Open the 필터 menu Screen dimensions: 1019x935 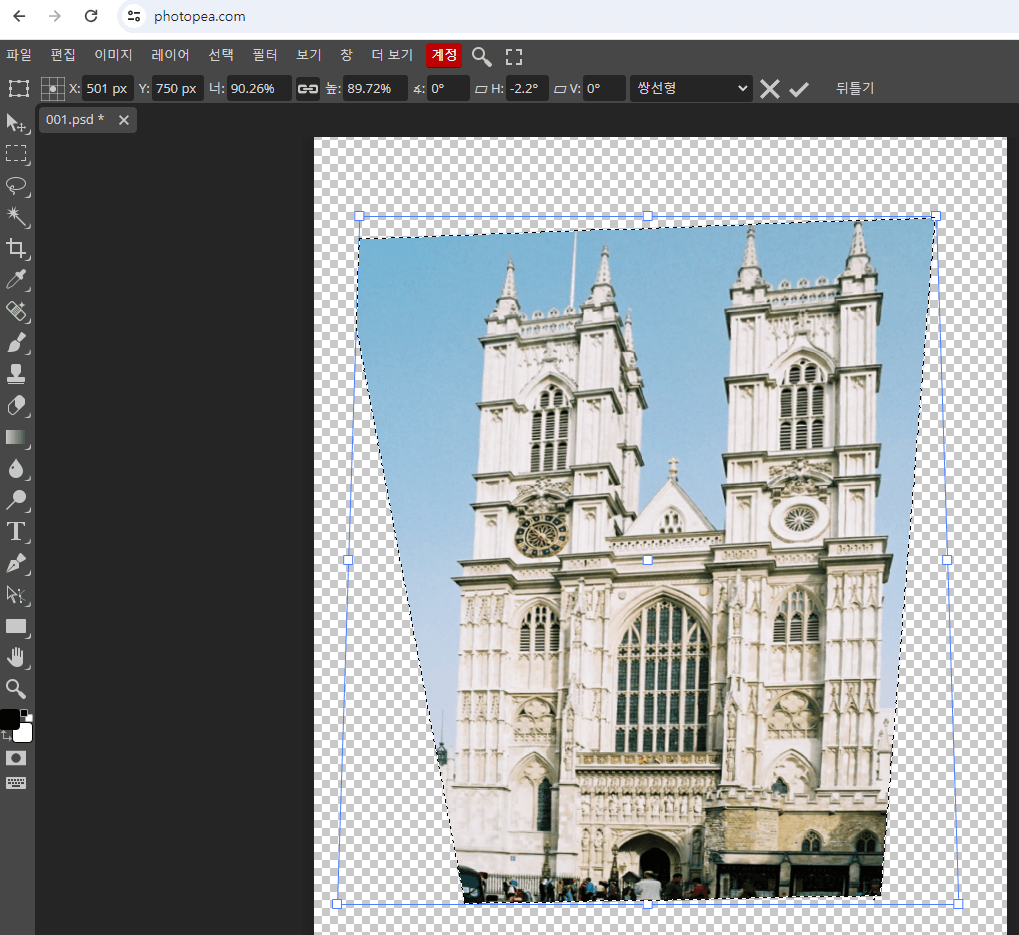point(264,55)
